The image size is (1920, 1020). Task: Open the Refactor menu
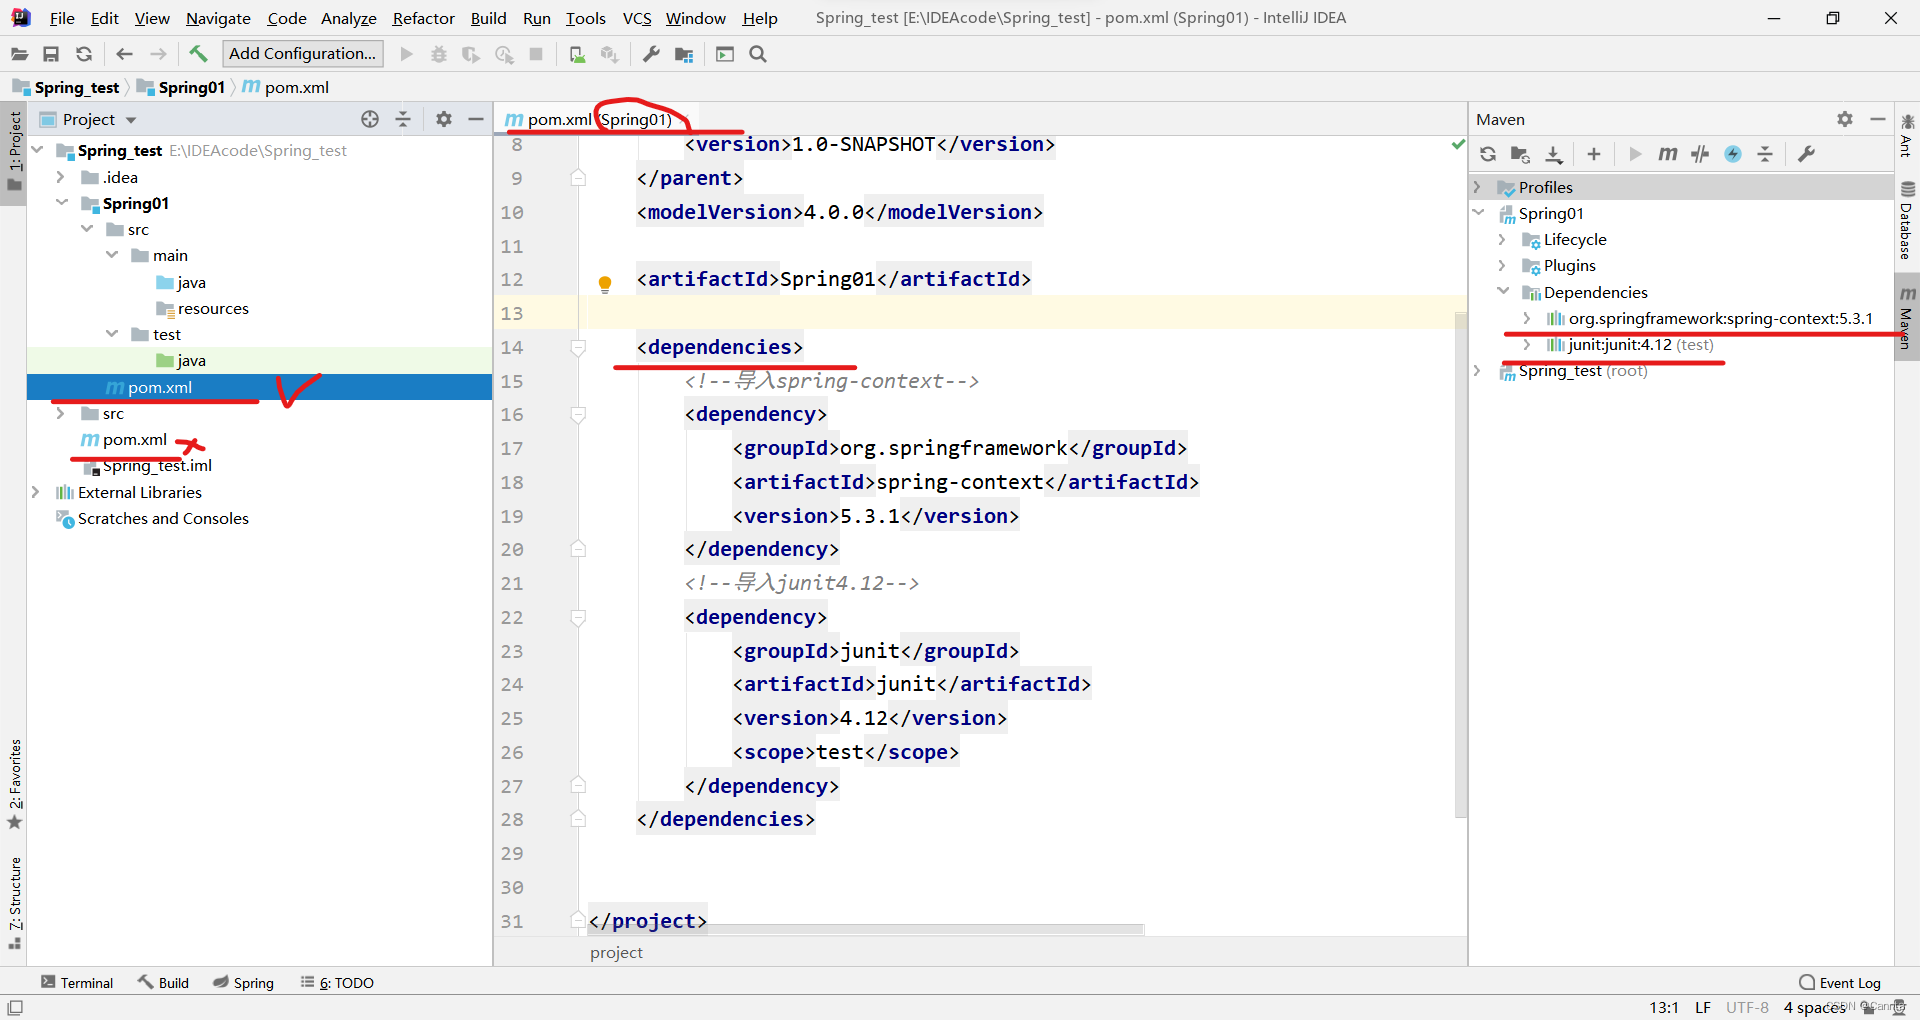(423, 18)
